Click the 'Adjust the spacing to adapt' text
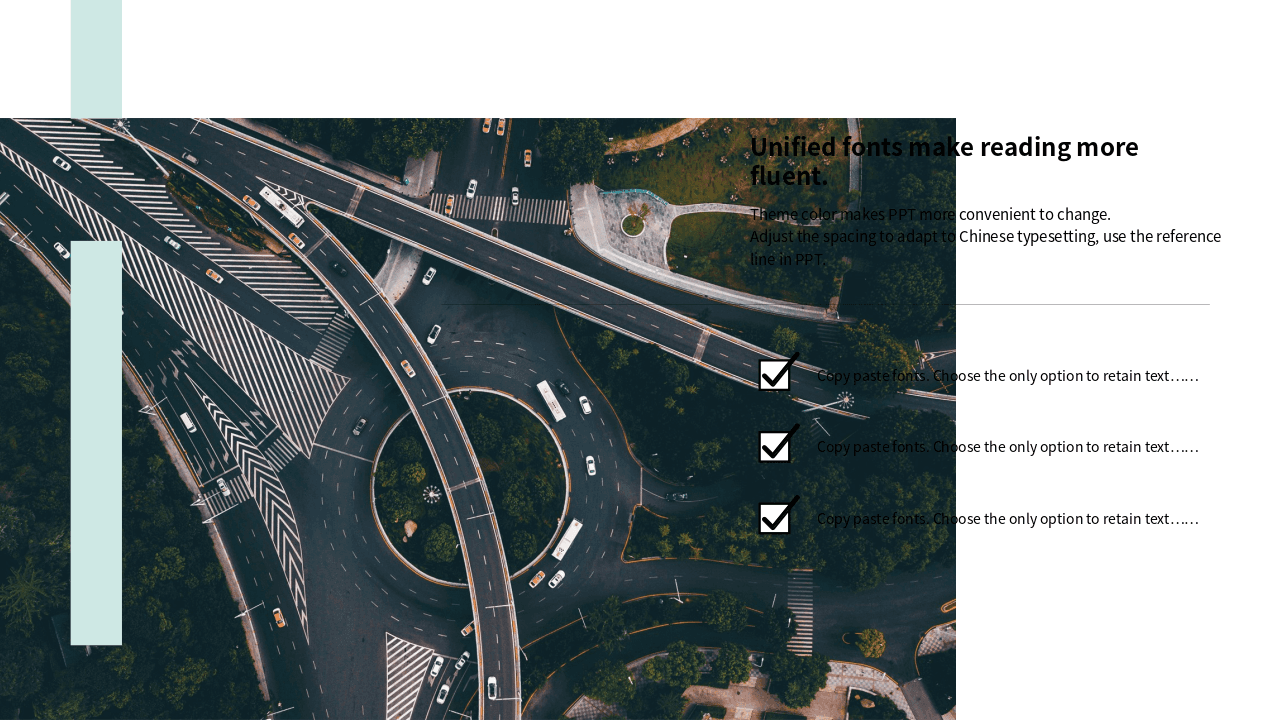Viewport: 1280px width, 720px height. 985,248
